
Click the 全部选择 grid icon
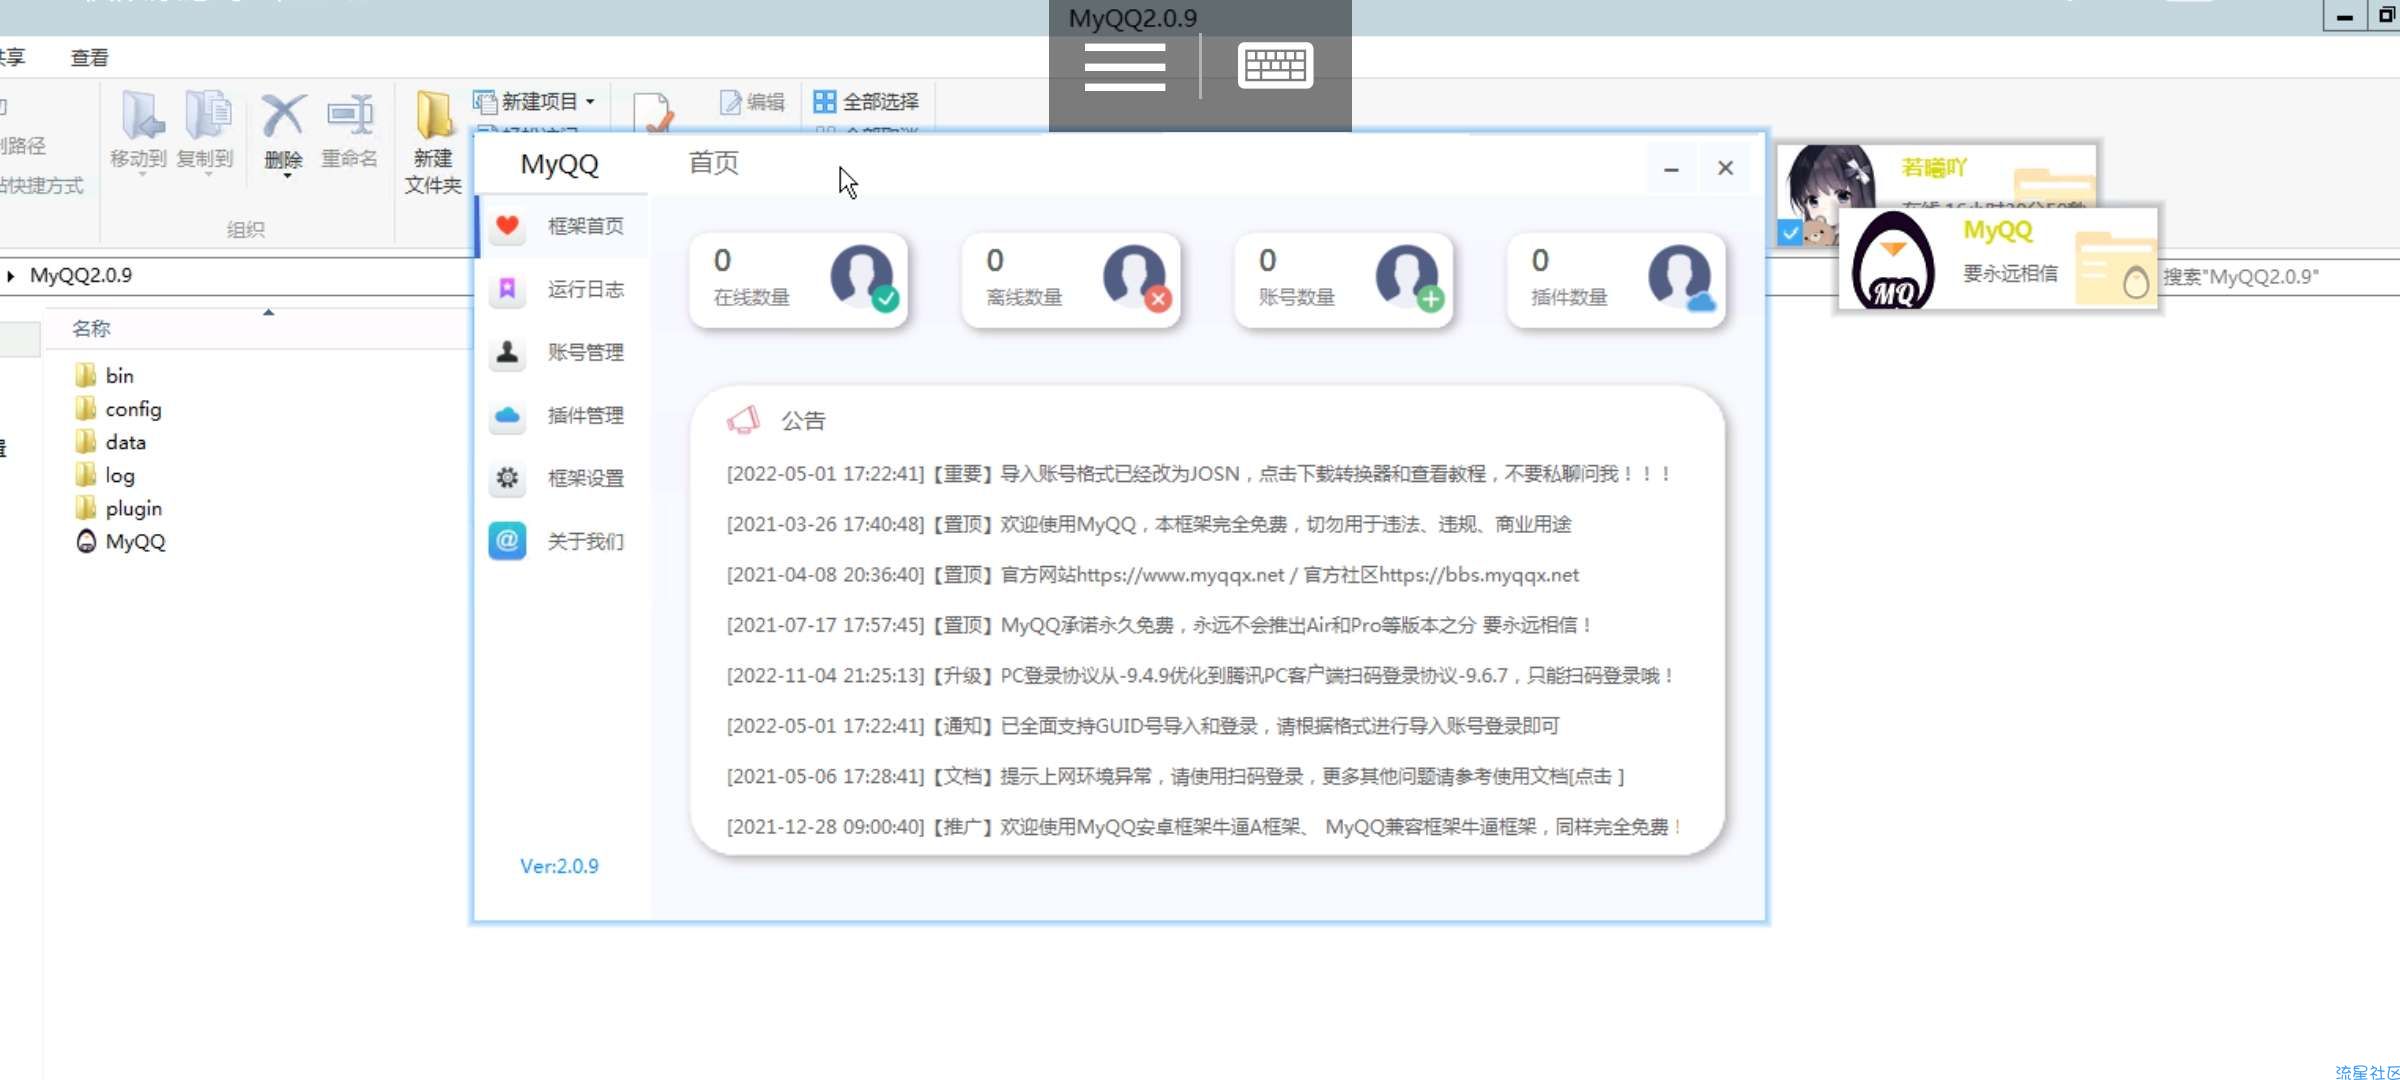tap(824, 101)
